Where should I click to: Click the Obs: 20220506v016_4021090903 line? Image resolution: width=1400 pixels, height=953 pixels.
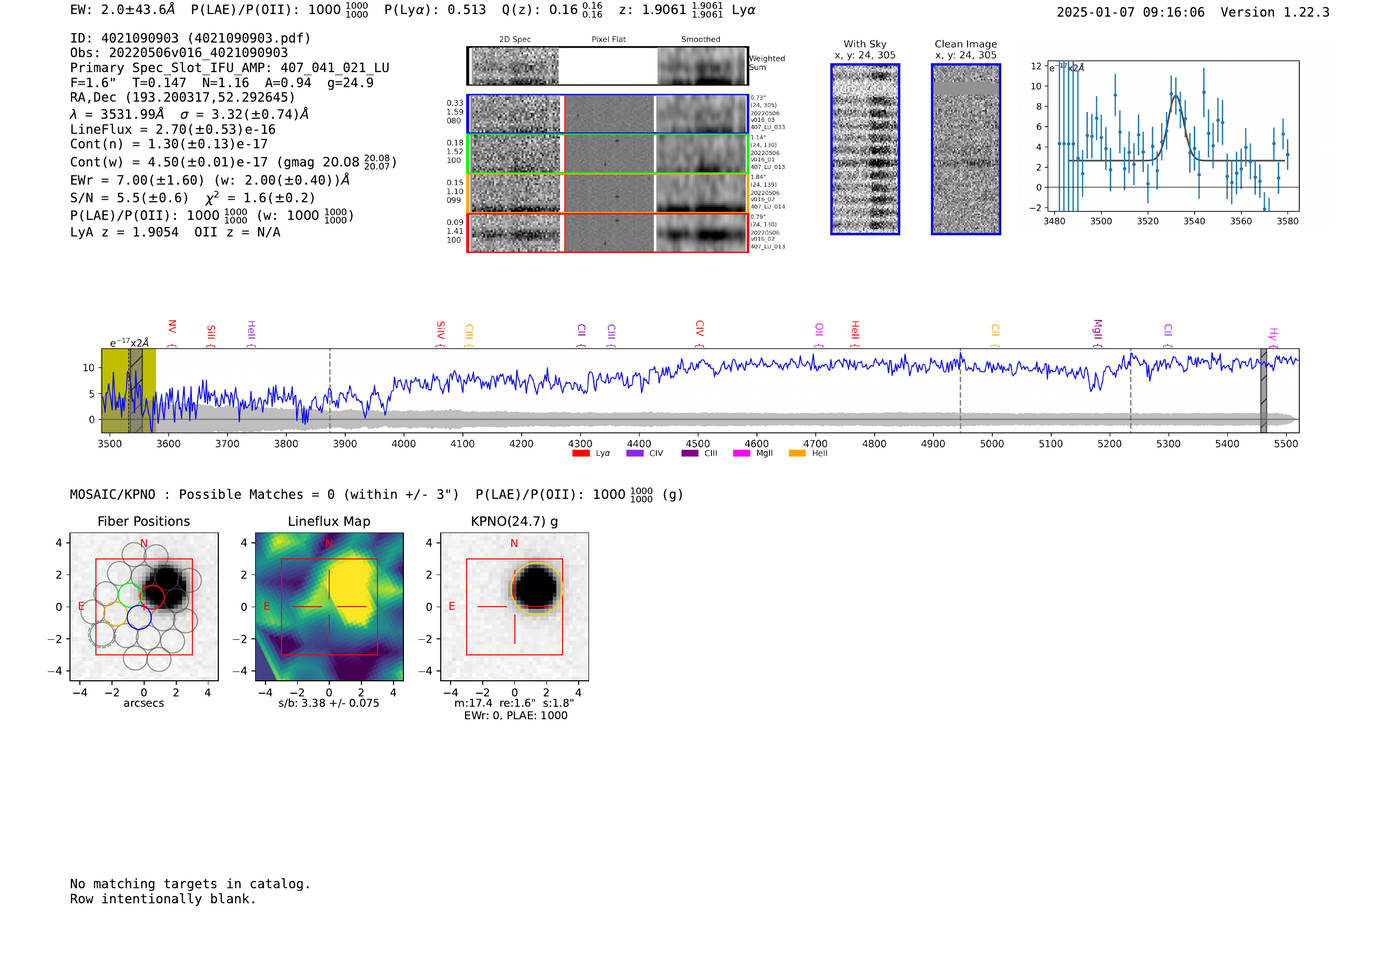179,53
